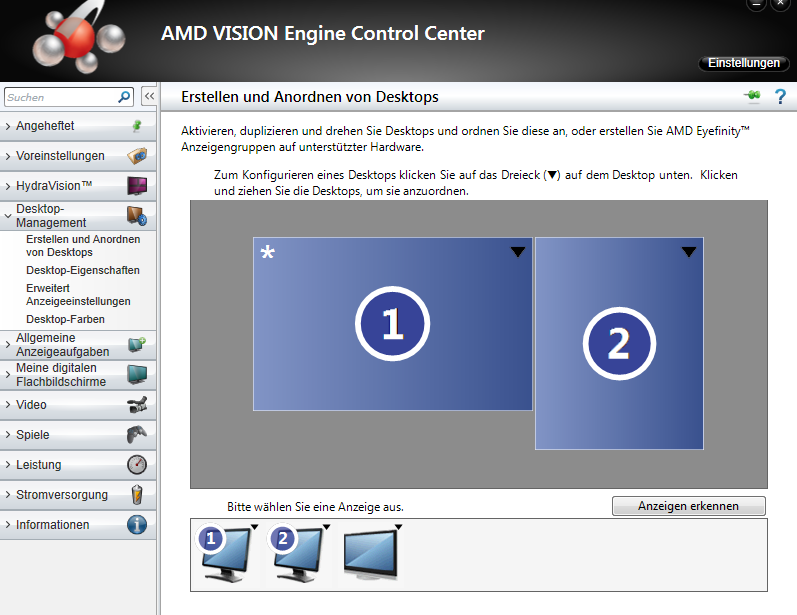Open dropdown arrow of monitor 2 thumbnail

[x=326, y=527]
